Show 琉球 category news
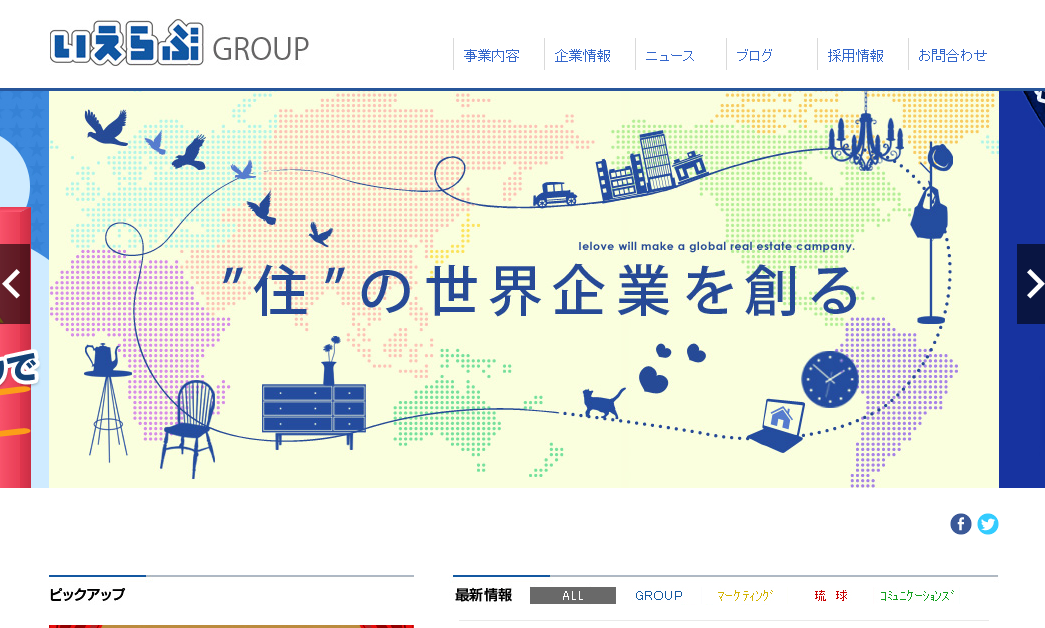Image resolution: width=1045 pixels, height=628 pixels. click(x=830, y=595)
